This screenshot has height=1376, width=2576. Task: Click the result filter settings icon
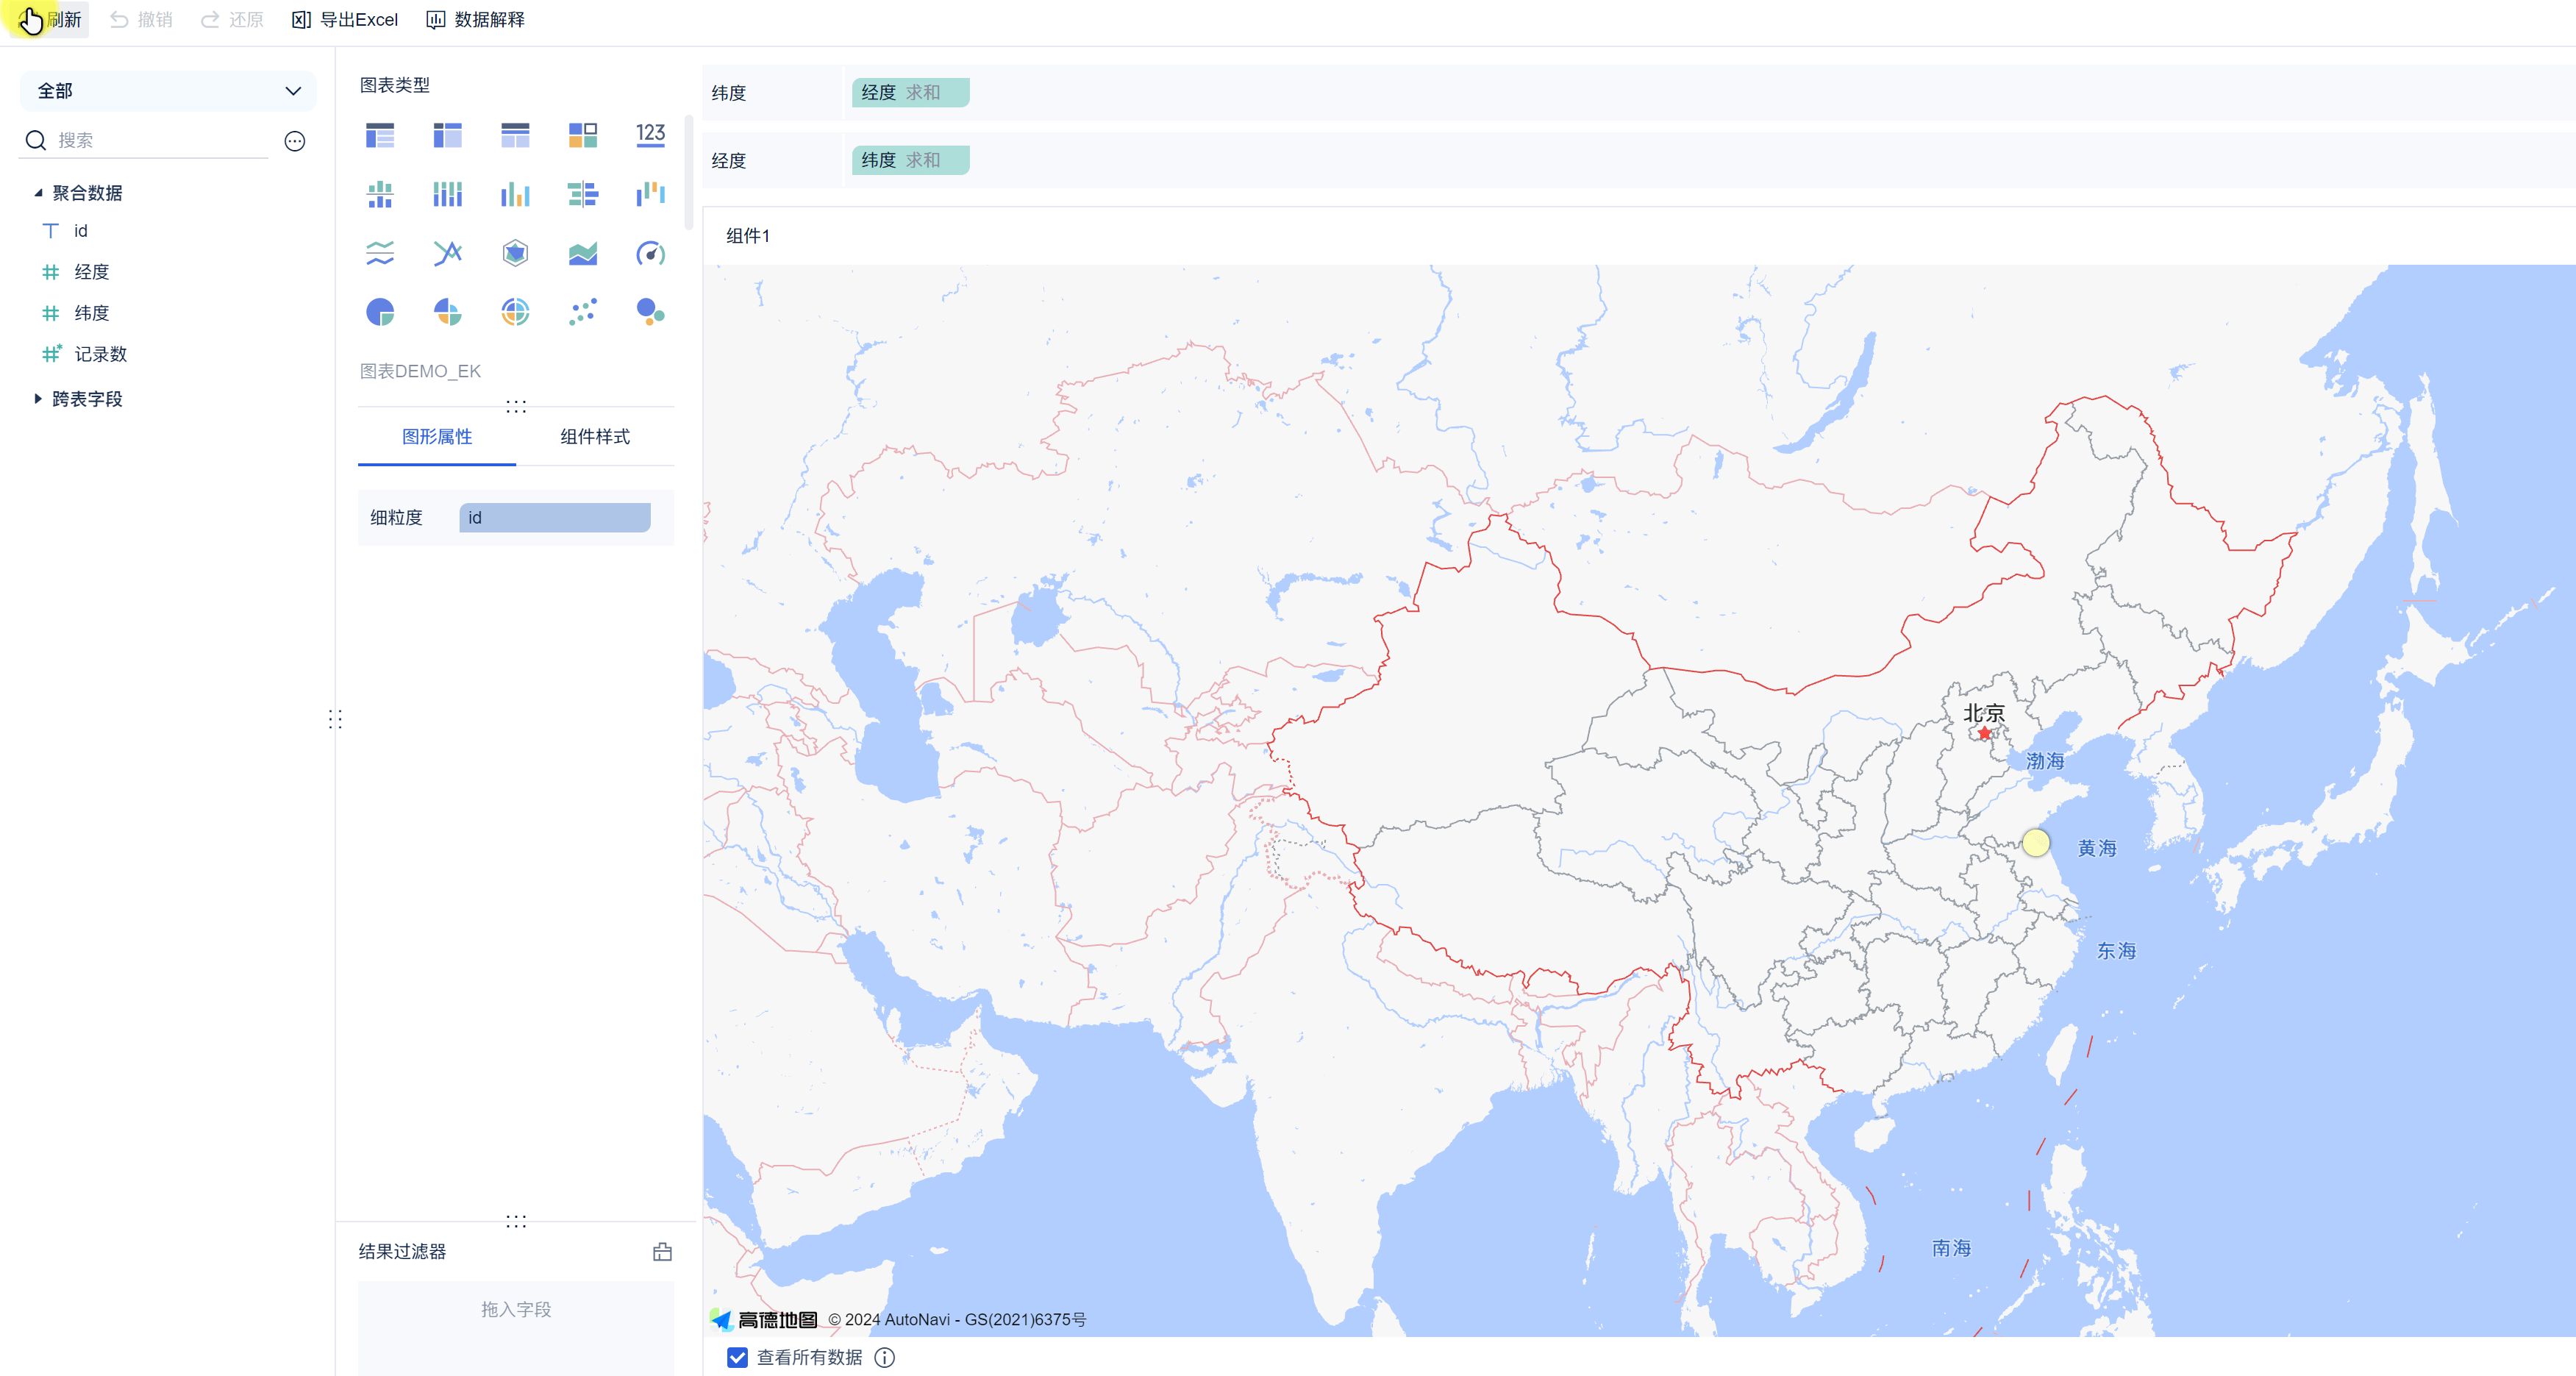[662, 1251]
